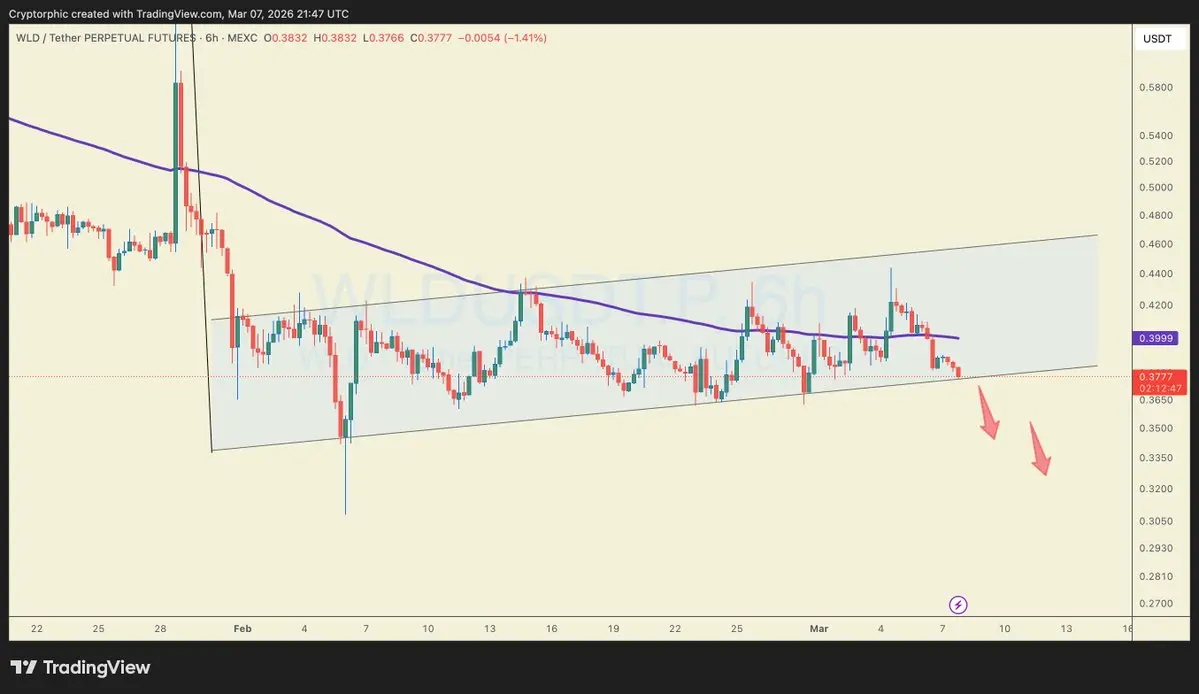Click the Mar date on time axis
Screen dimensions: 1199x694
click(819, 628)
